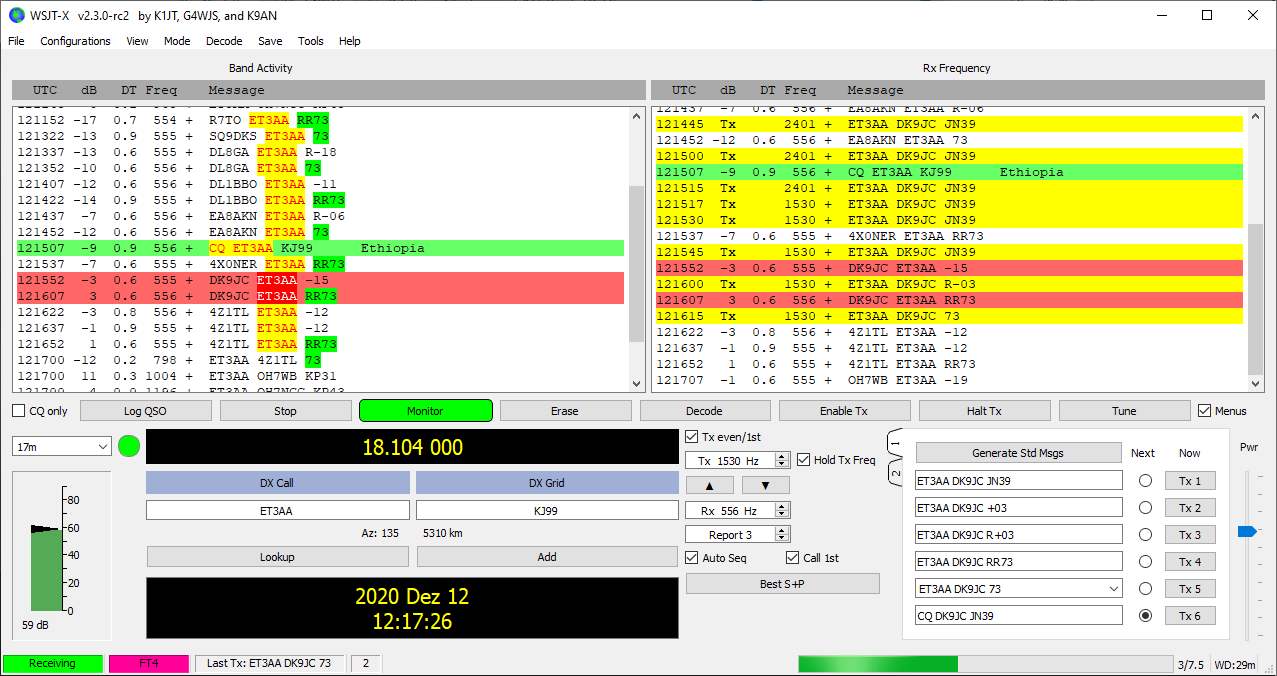Click the Tx 5 button
Viewport: 1277px width, 676px height.
pos(1190,589)
